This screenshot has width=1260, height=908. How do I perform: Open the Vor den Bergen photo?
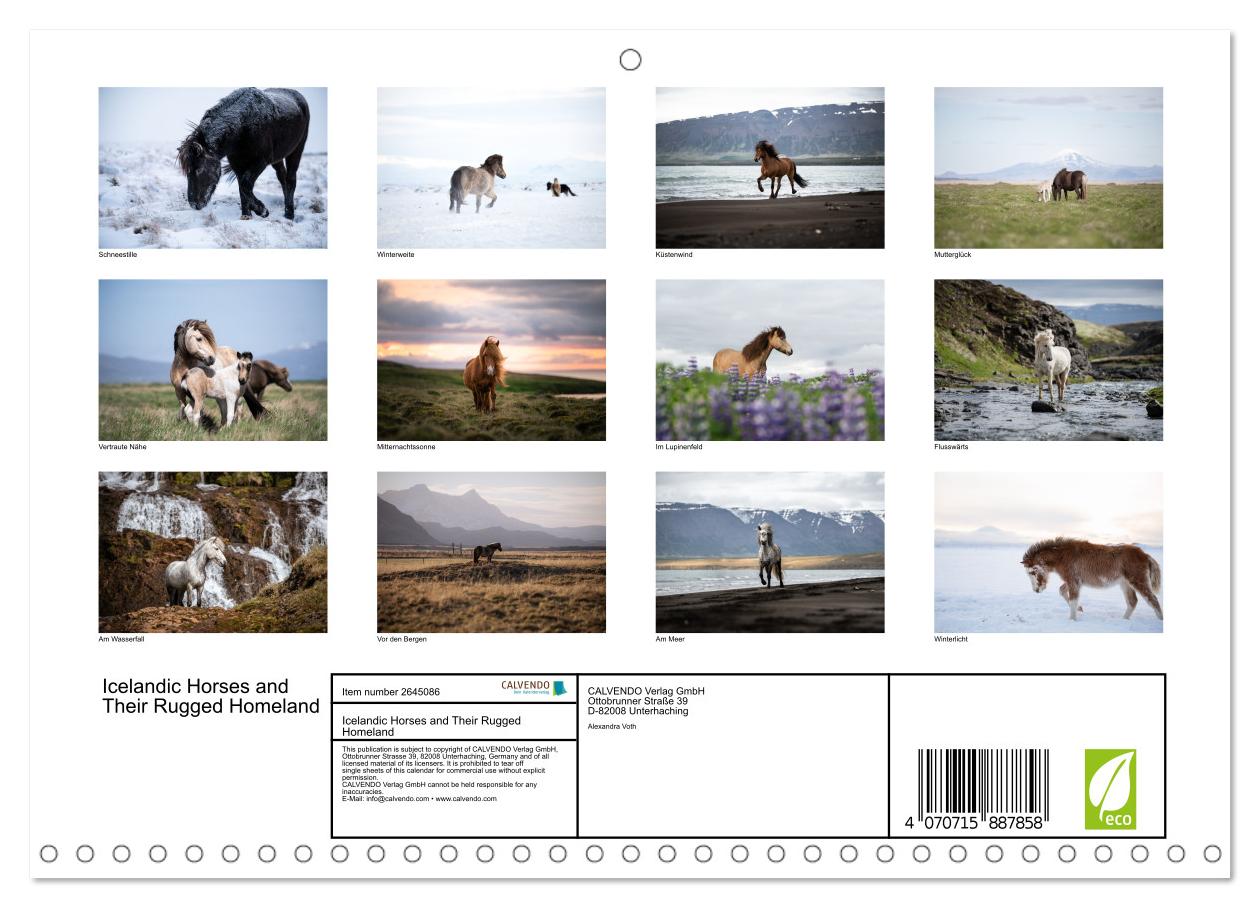491,552
